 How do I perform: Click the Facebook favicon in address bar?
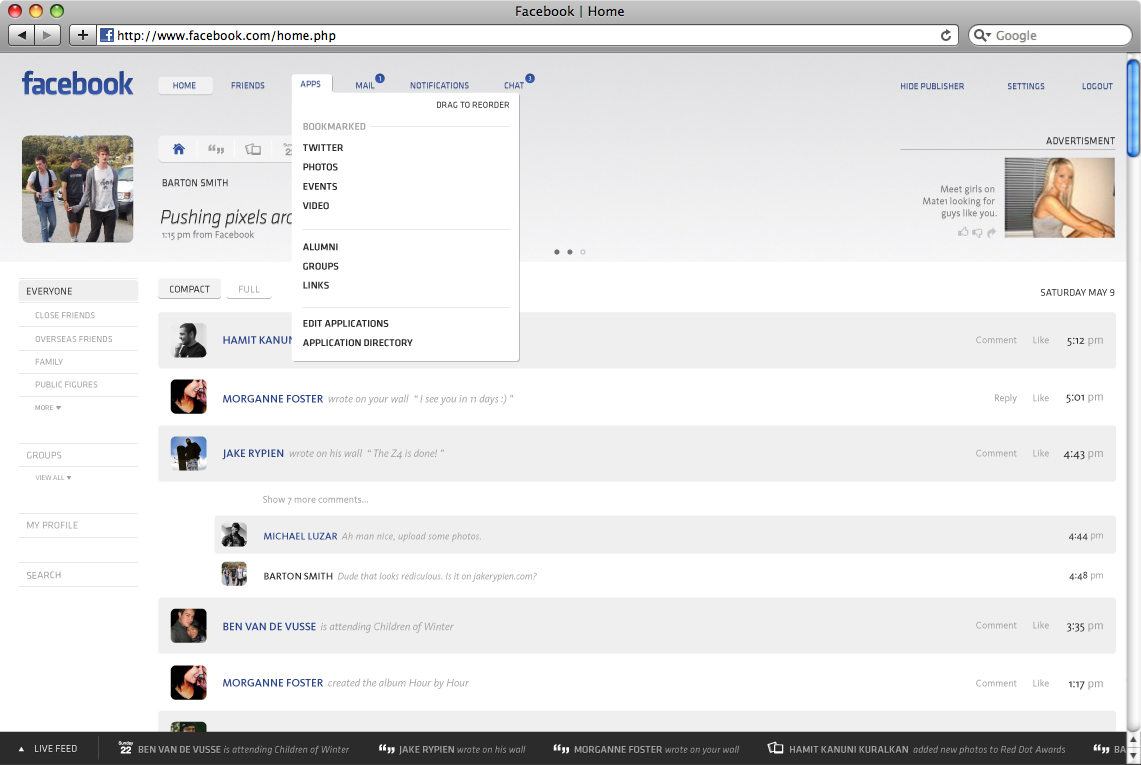pos(107,35)
